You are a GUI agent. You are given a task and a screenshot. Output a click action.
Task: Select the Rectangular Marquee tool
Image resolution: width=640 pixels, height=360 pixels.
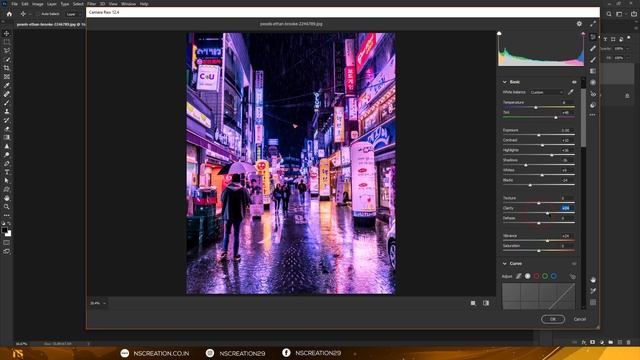coord(7,42)
